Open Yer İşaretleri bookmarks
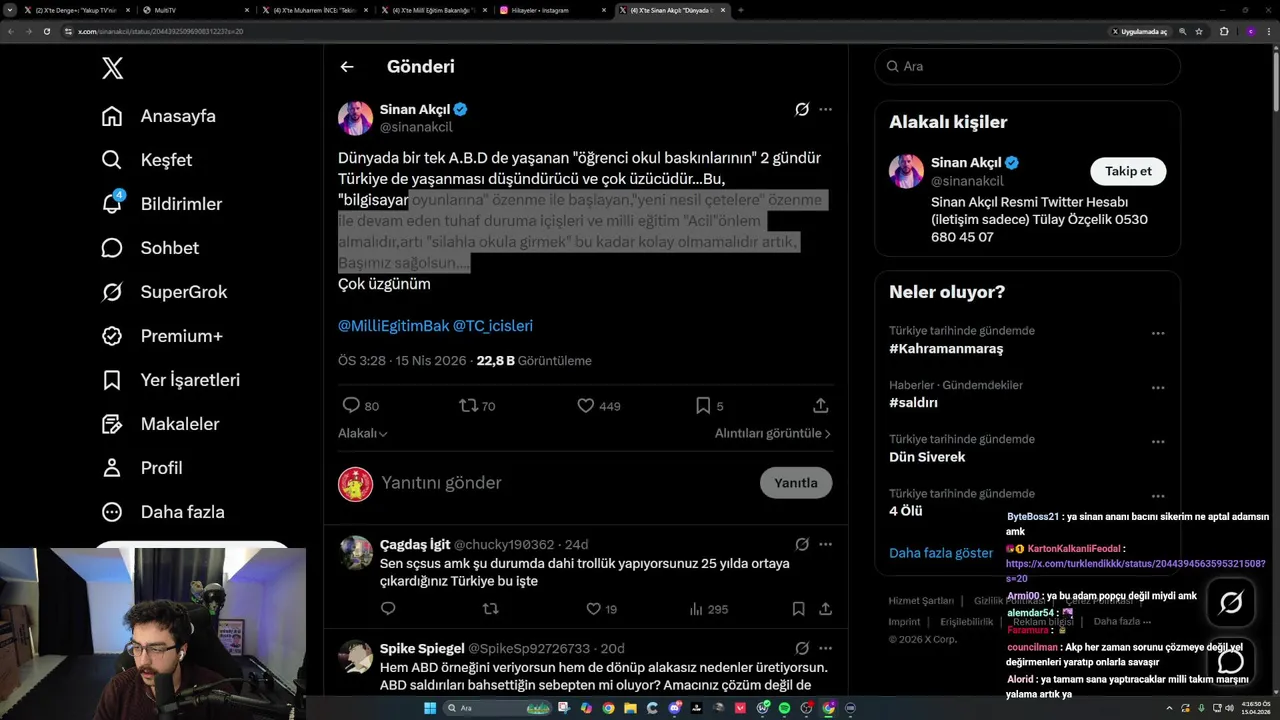The width and height of the screenshot is (1280, 720). point(171,380)
